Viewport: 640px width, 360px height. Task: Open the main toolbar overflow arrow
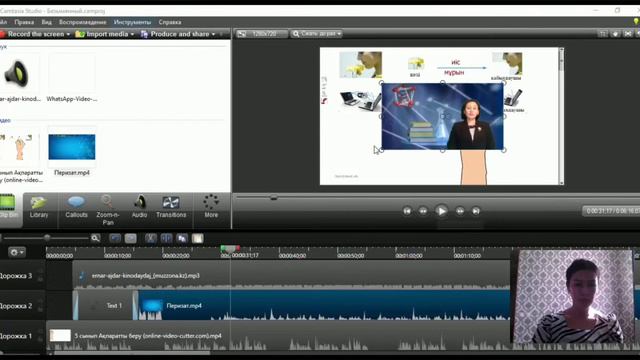pyautogui.click(x=222, y=34)
